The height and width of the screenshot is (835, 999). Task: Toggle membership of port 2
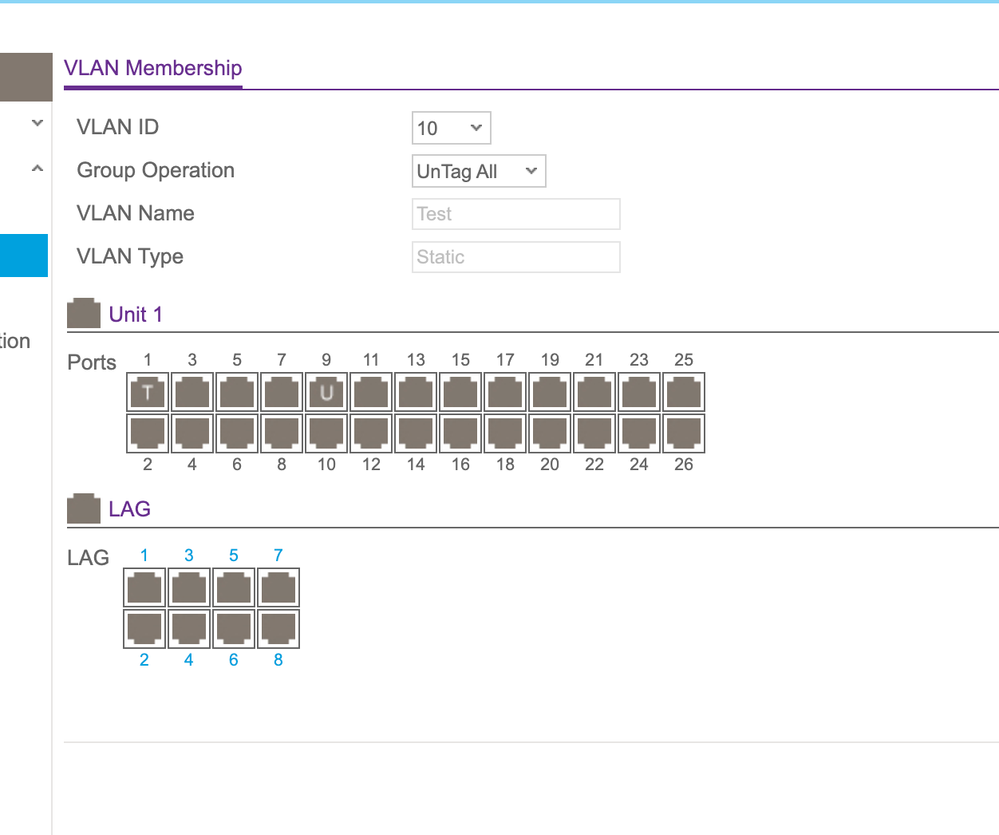tap(148, 433)
